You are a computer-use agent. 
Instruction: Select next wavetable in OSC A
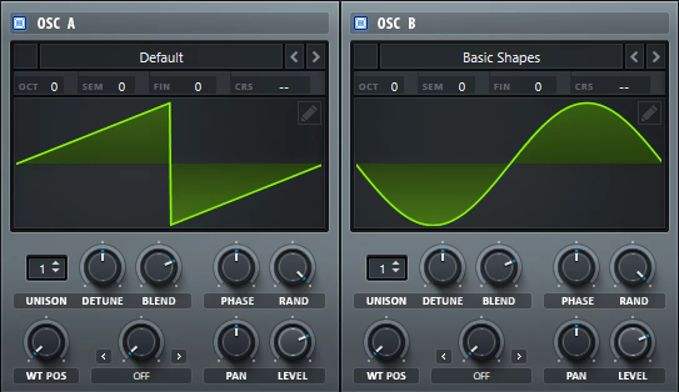(316, 57)
